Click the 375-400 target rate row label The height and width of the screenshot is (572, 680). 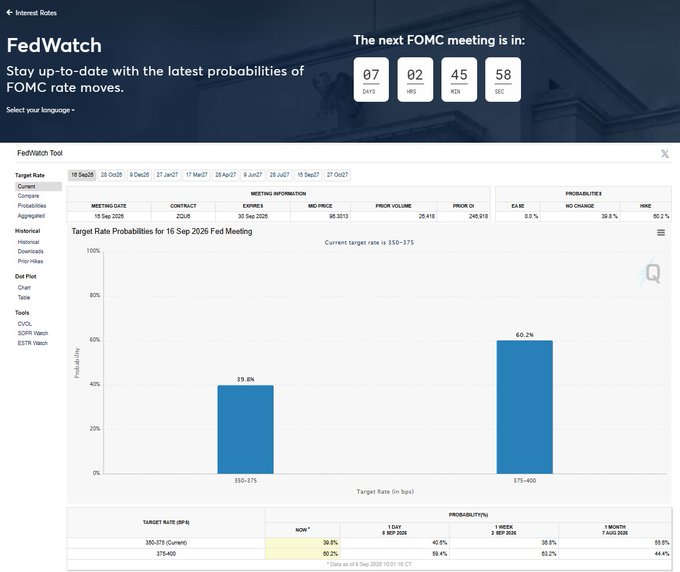[166, 554]
